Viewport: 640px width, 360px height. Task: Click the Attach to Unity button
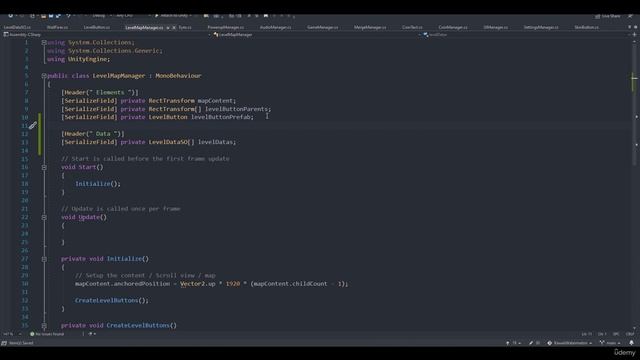(x=173, y=16)
